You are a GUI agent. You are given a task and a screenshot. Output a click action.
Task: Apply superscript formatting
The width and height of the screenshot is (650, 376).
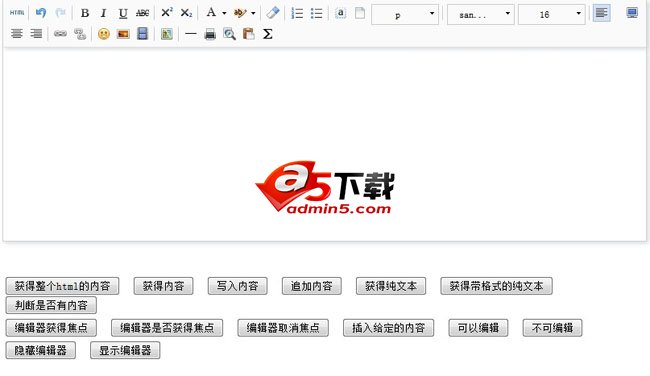(x=167, y=13)
